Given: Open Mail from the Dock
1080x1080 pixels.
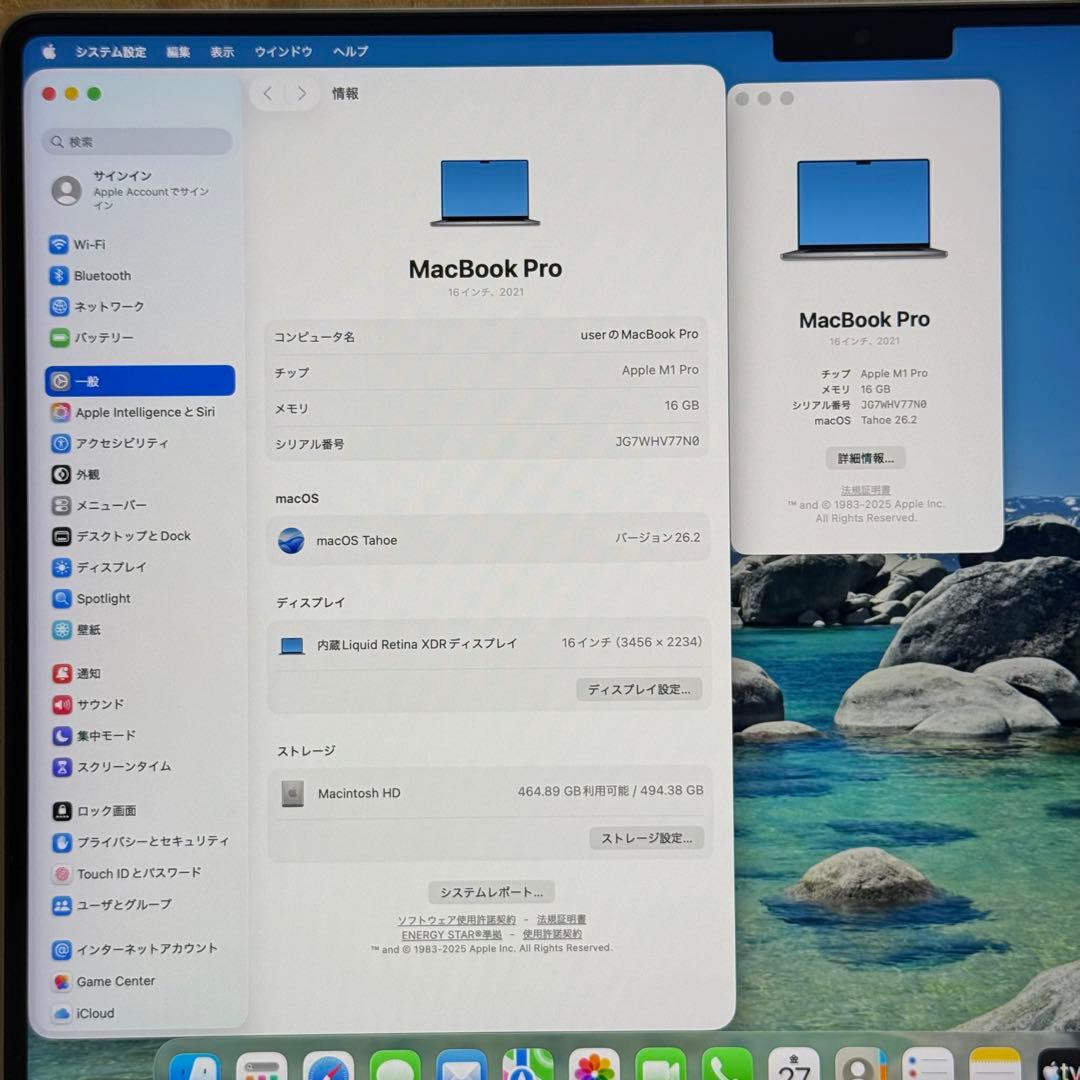Looking at the screenshot, I should pyautogui.click(x=461, y=1066).
